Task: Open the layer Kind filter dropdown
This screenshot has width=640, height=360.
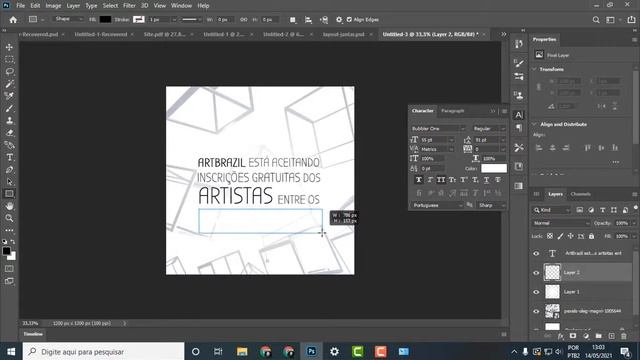Action: coord(552,210)
